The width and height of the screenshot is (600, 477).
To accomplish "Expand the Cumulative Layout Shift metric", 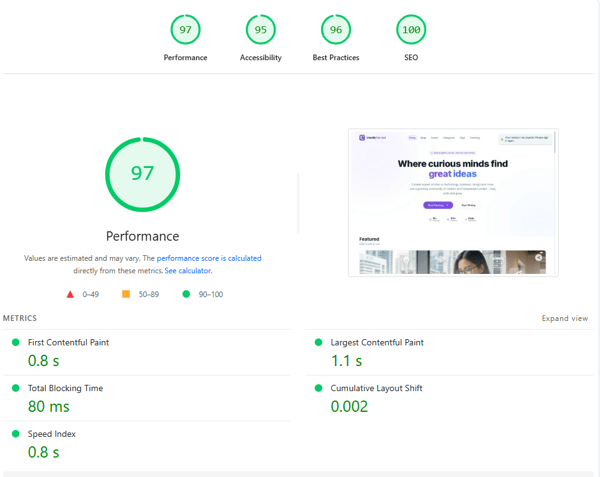I will point(450,398).
